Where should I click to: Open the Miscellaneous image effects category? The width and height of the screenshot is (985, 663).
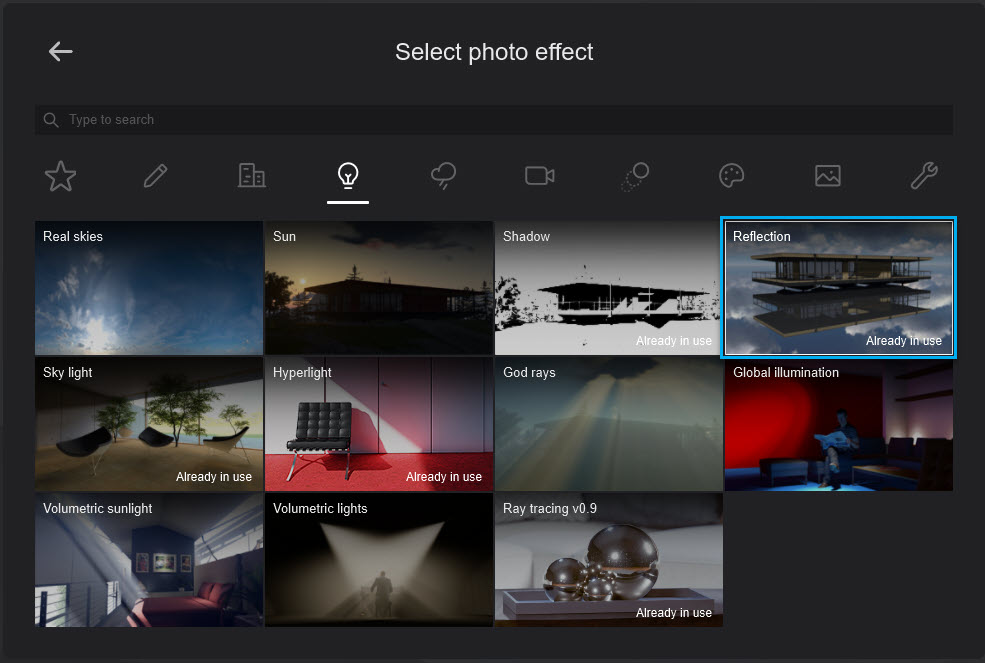click(x=827, y=175)
